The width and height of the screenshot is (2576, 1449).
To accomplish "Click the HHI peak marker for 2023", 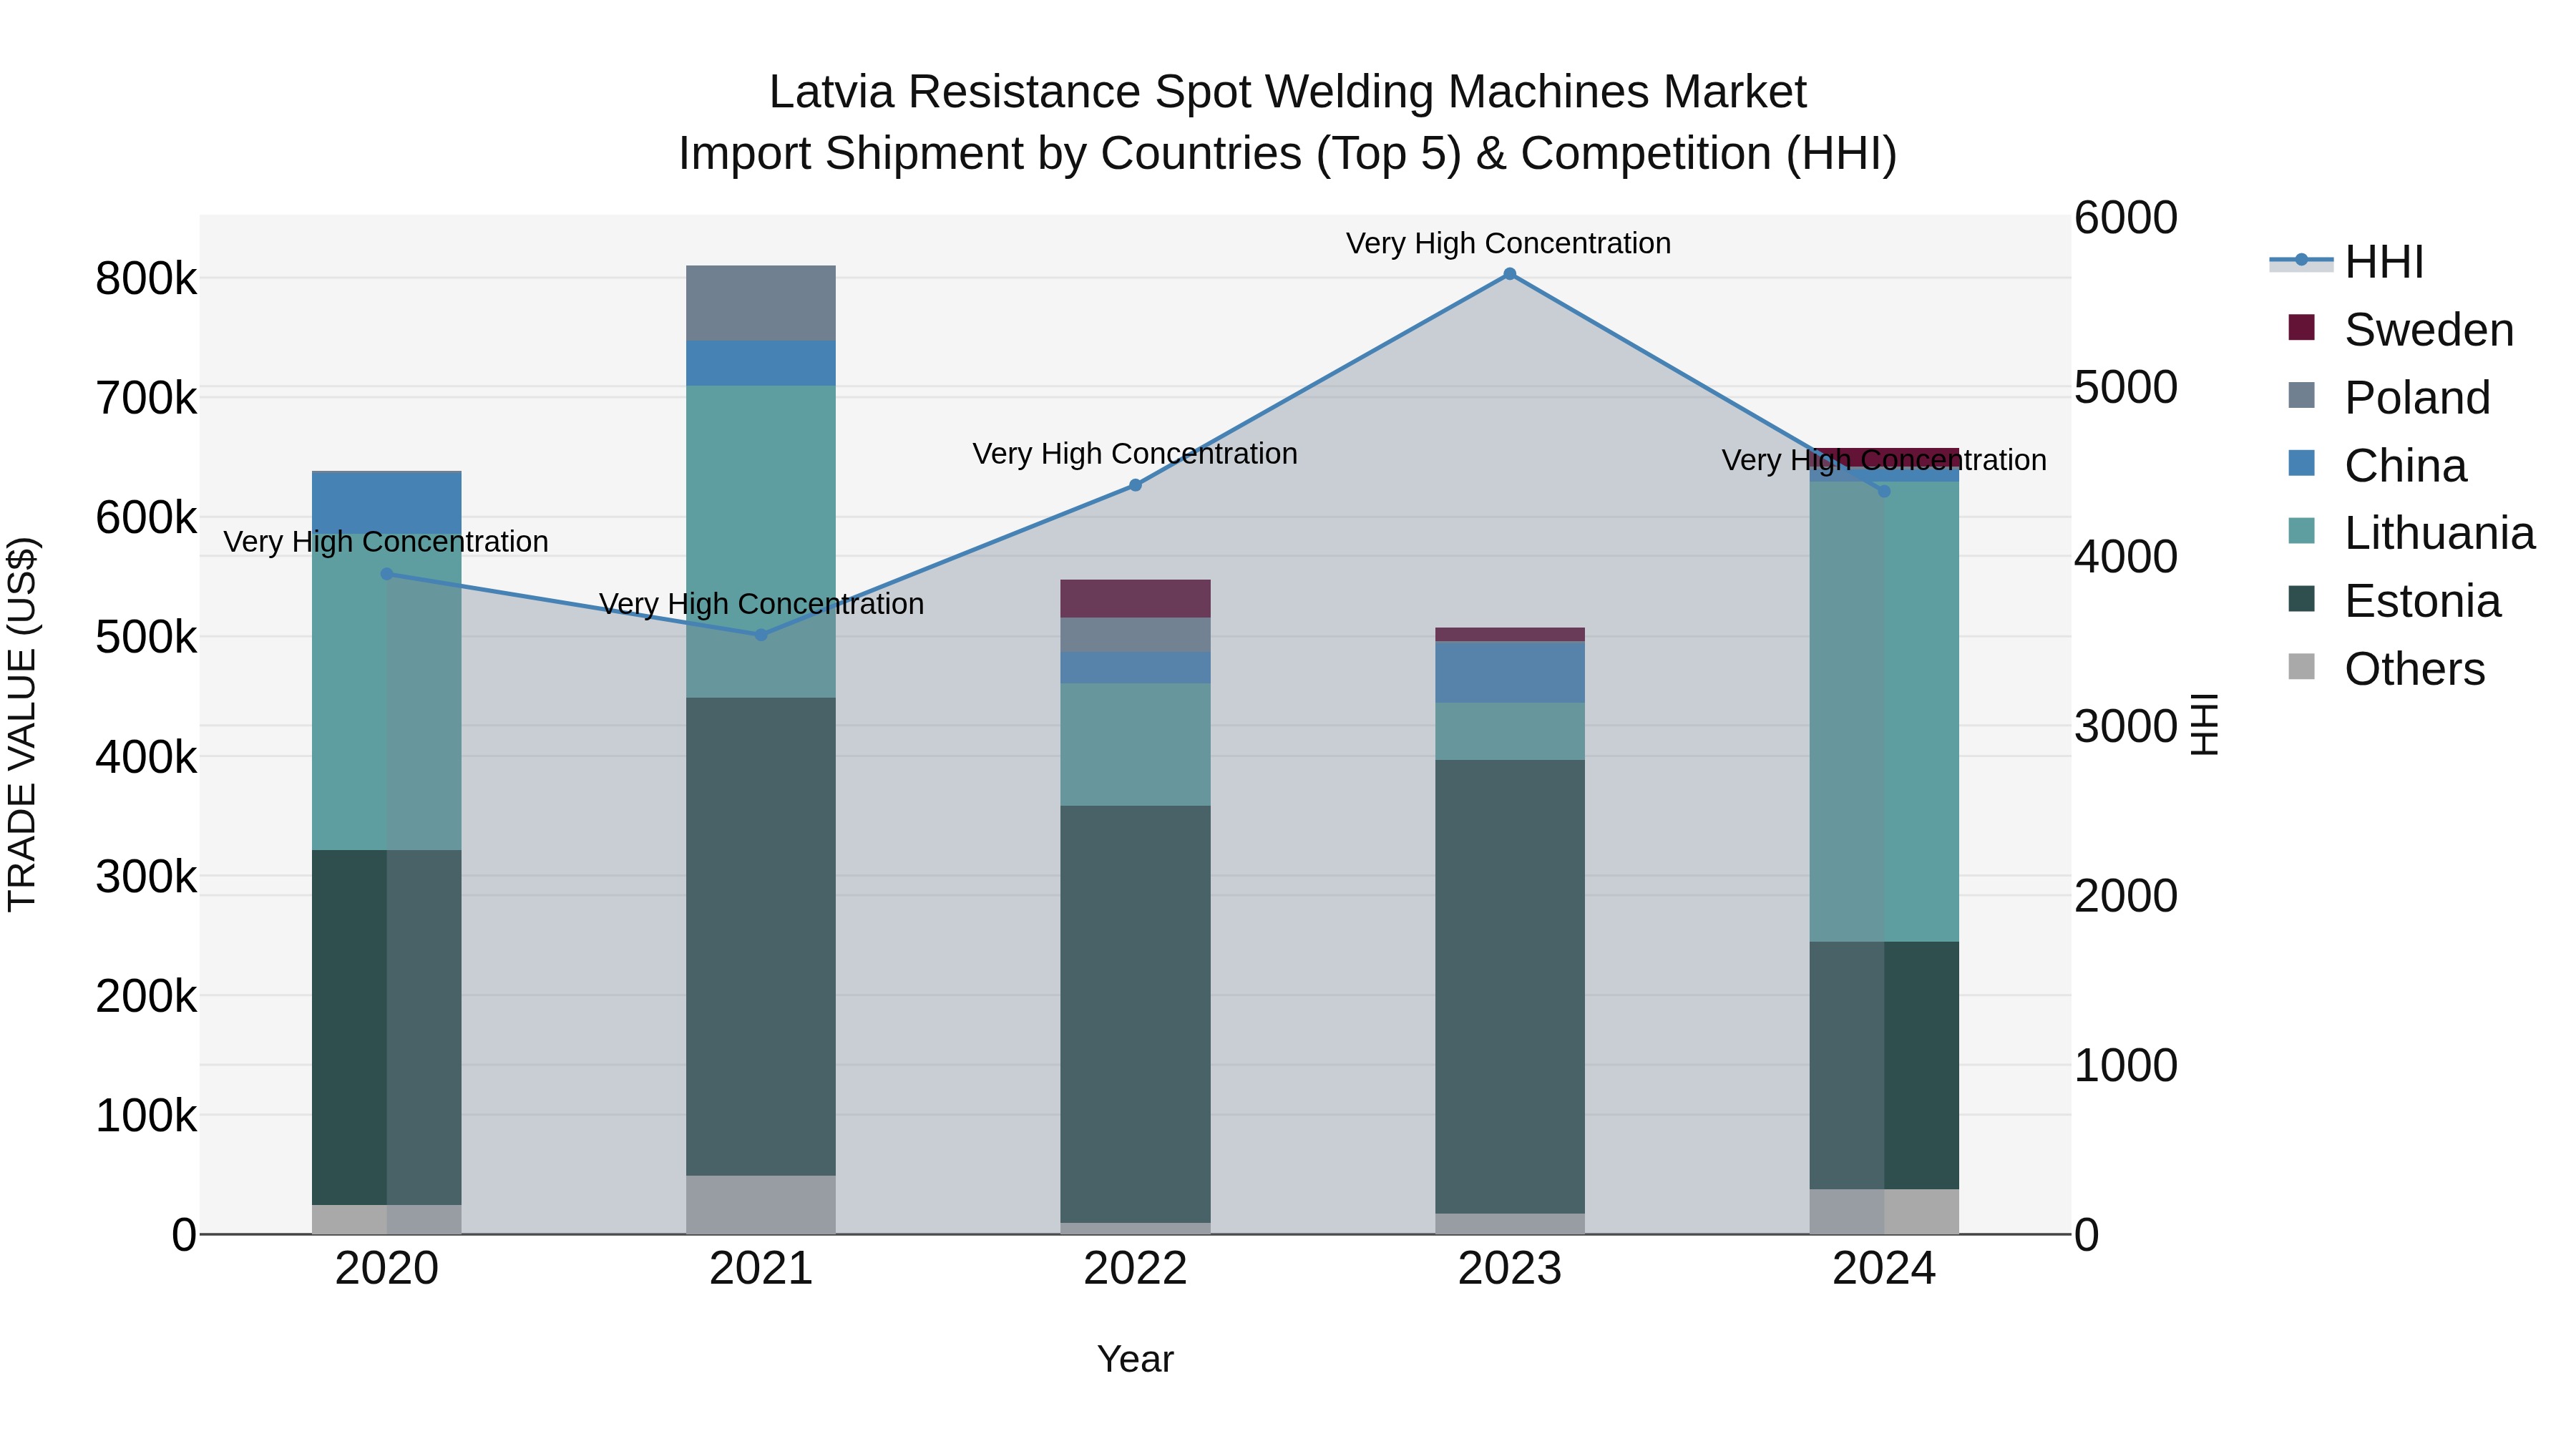I will [1510, 274].
